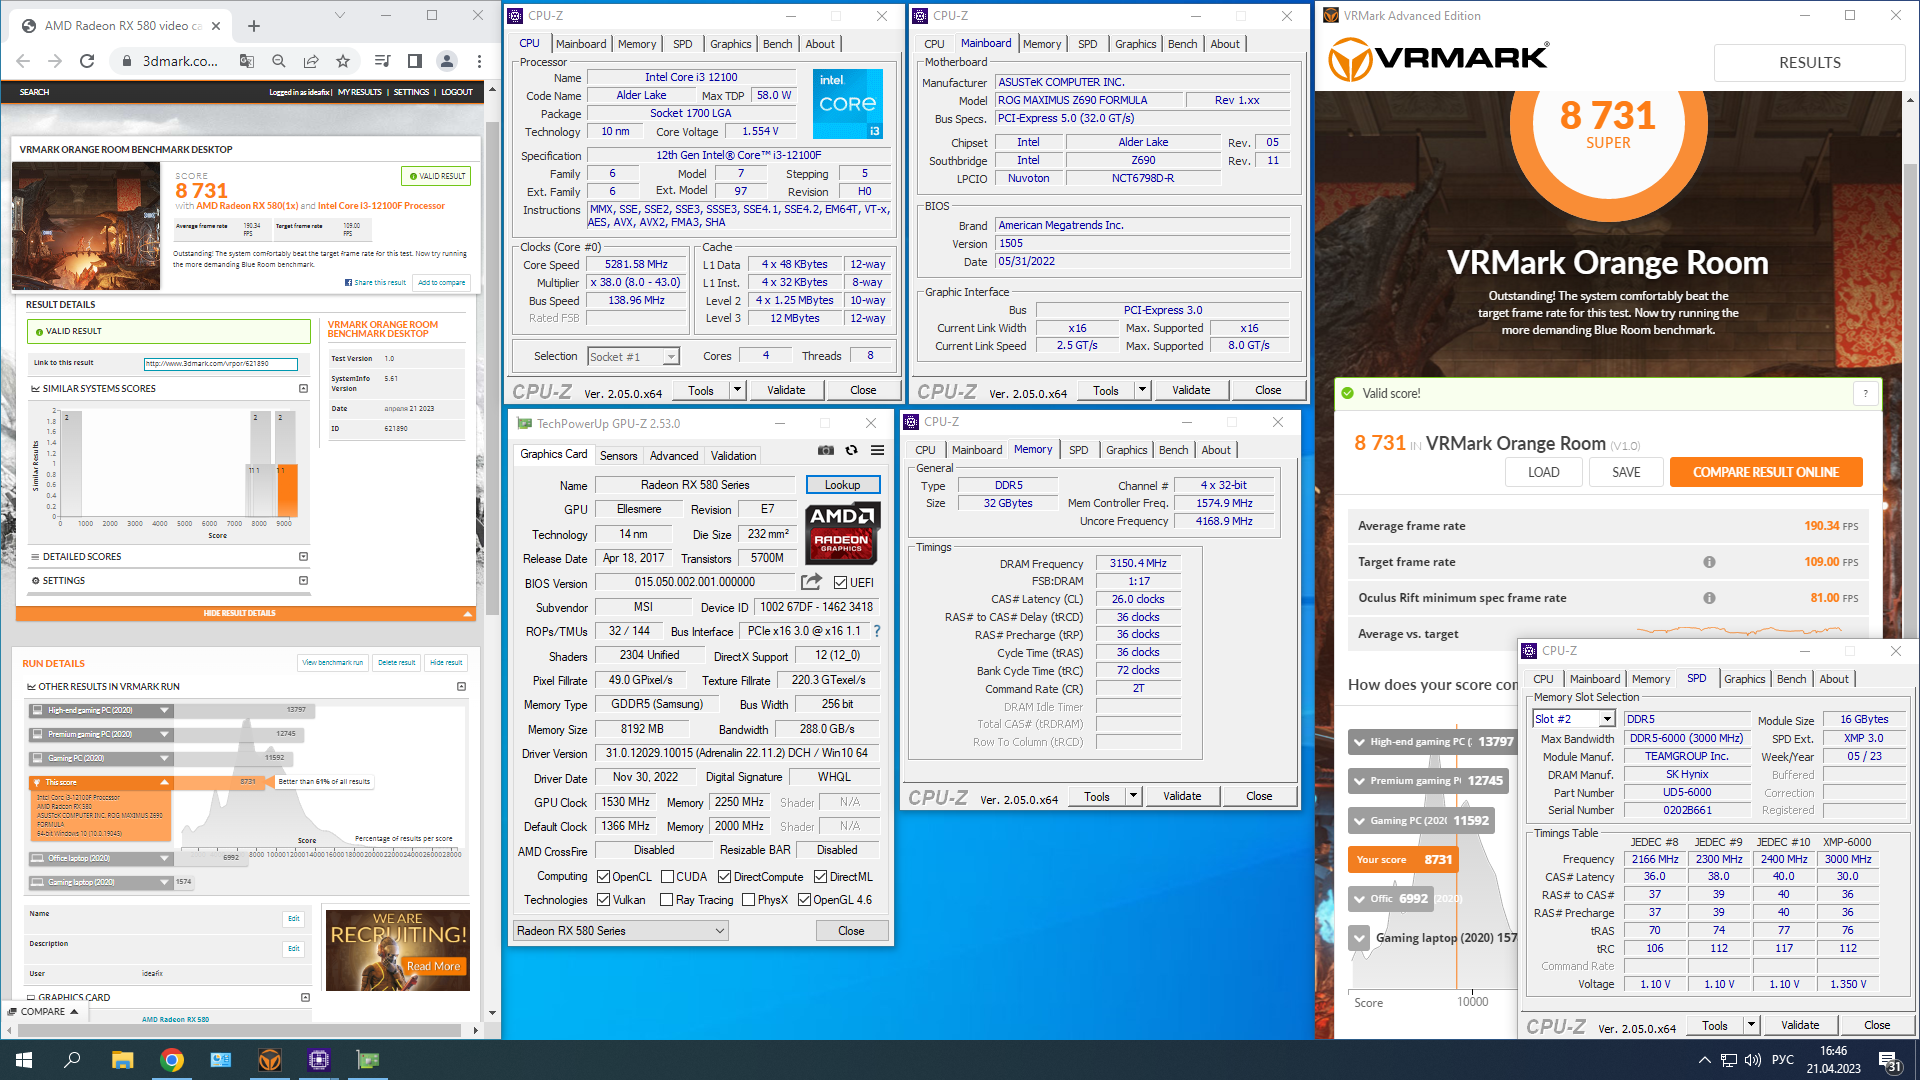Open the Bench tab in CPU-Z CPU window
The image size is (1920, 1080).
coord(777,44)
